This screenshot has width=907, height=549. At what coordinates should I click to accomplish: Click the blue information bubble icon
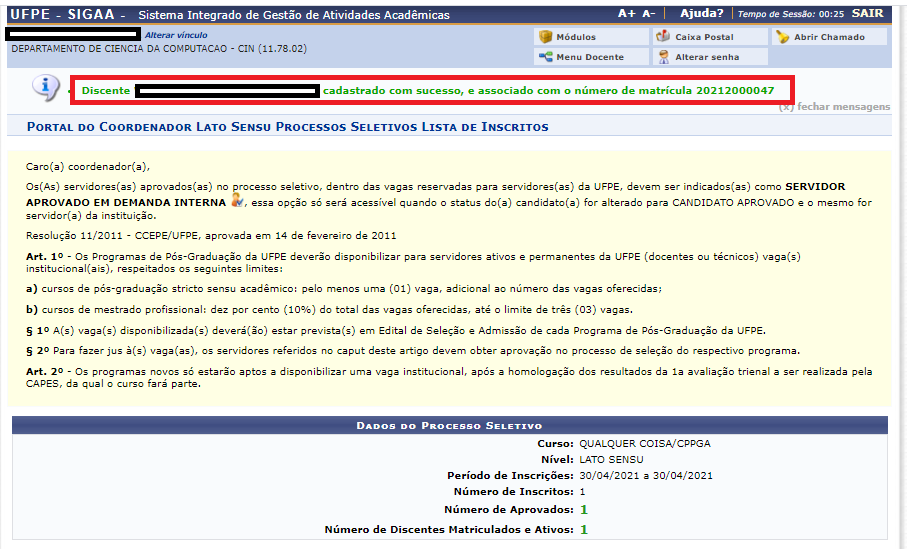pyautogui.click(x=46, y=89)
